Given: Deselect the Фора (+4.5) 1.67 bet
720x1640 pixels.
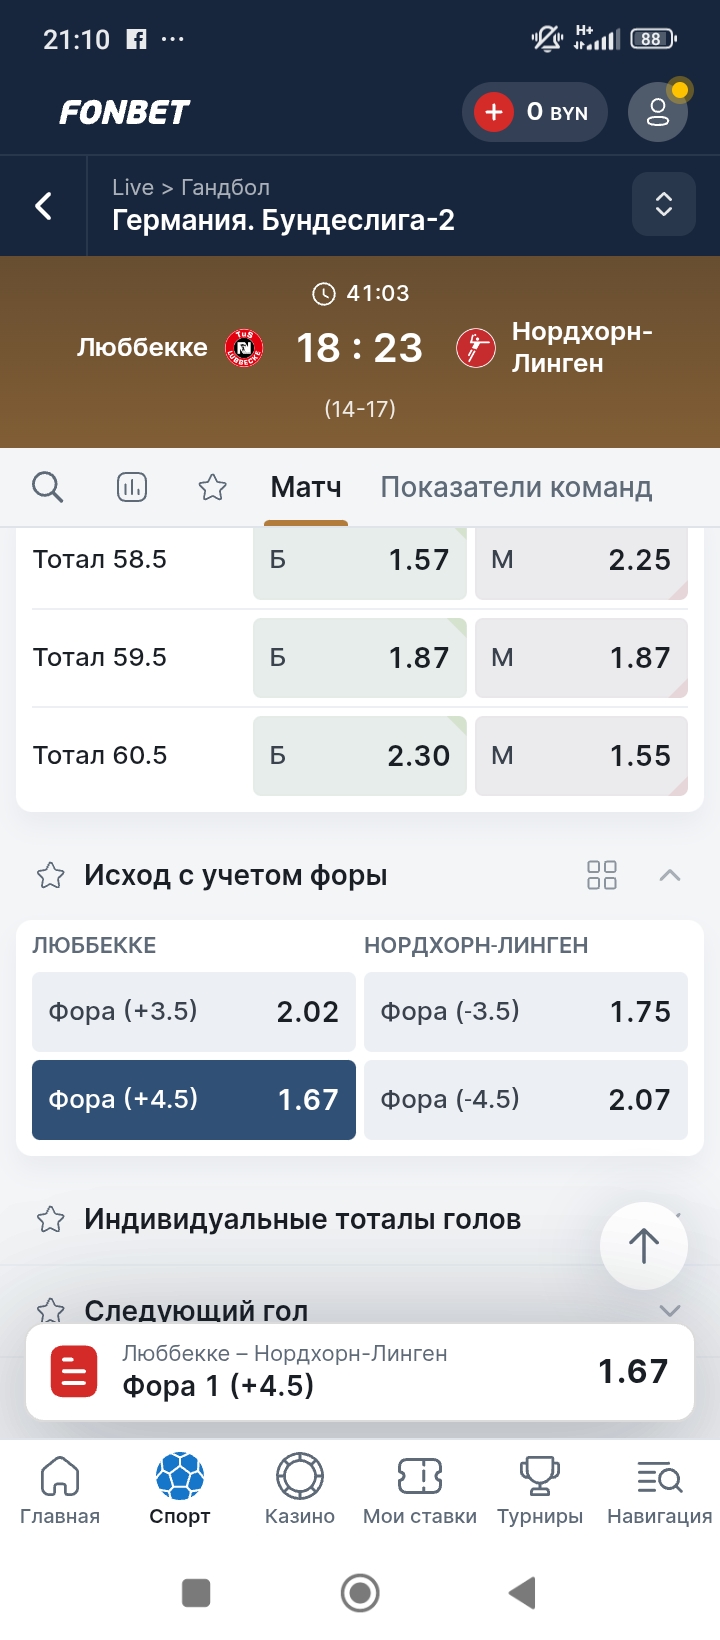Looking at the screenshot, I should [194, 1100].
